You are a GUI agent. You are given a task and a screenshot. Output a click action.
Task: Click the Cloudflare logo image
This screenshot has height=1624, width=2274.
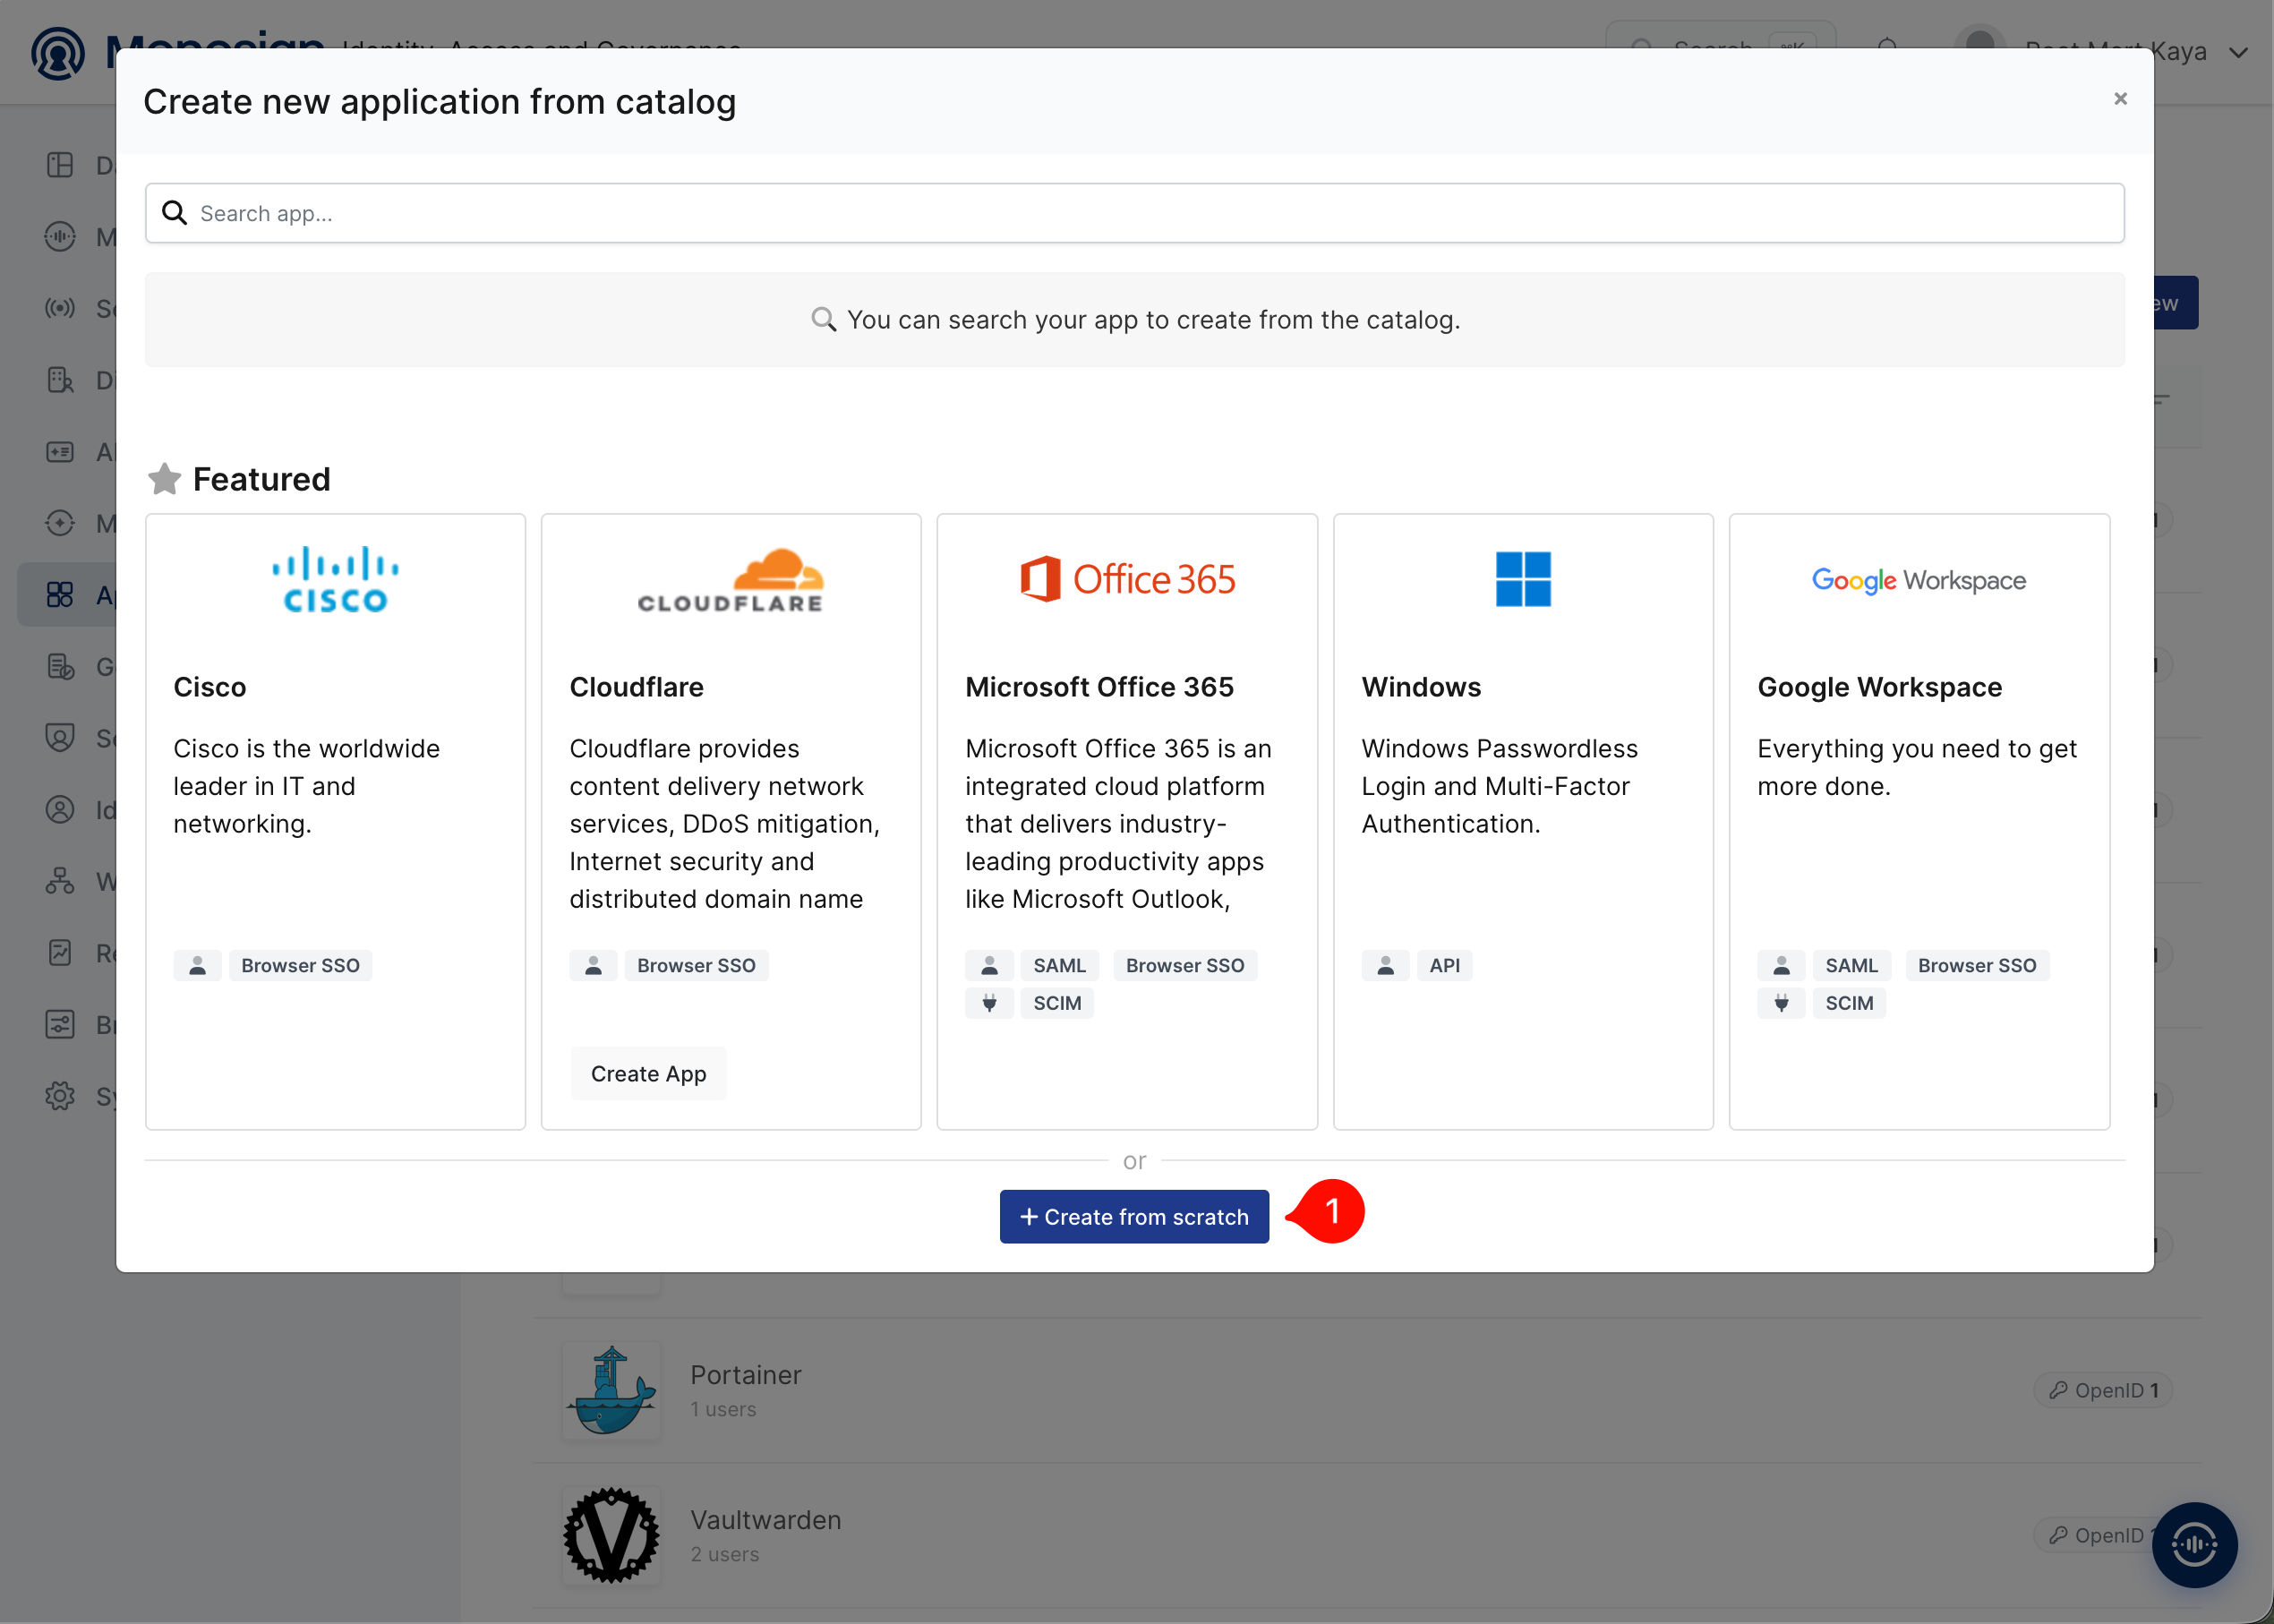731,579
